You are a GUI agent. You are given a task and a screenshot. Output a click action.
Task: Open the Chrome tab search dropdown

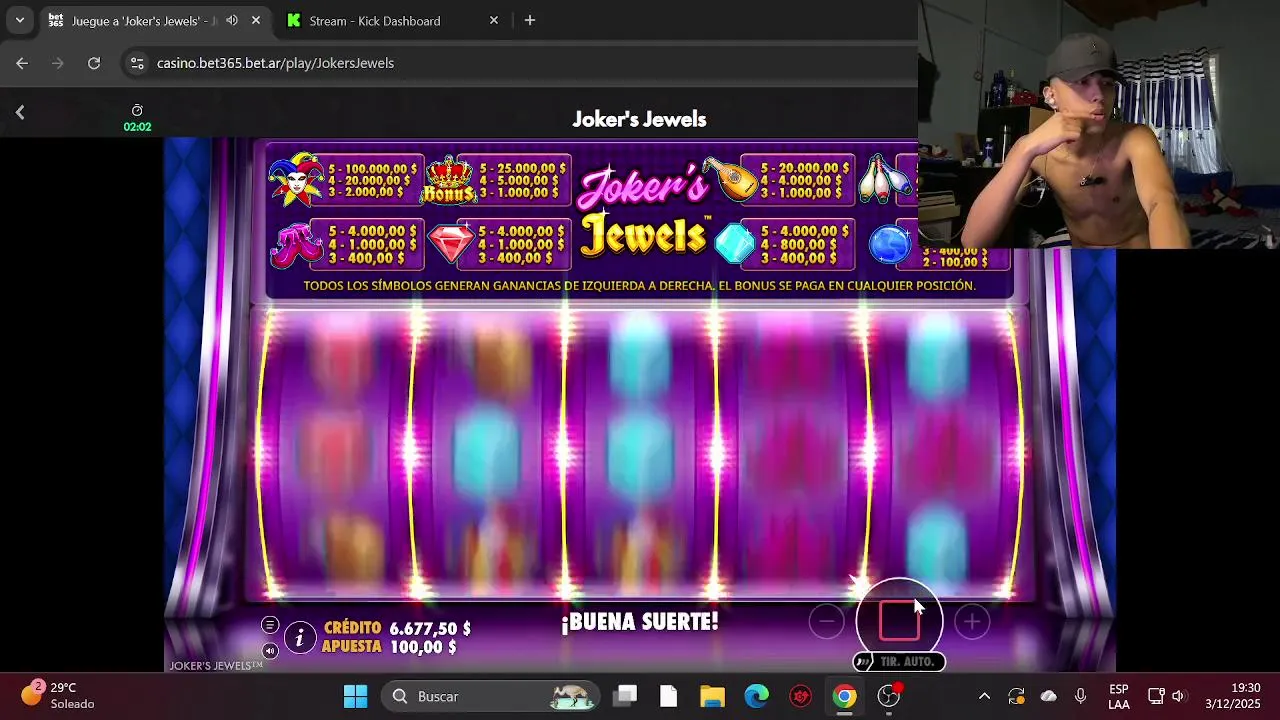click(x=19, y=20)
